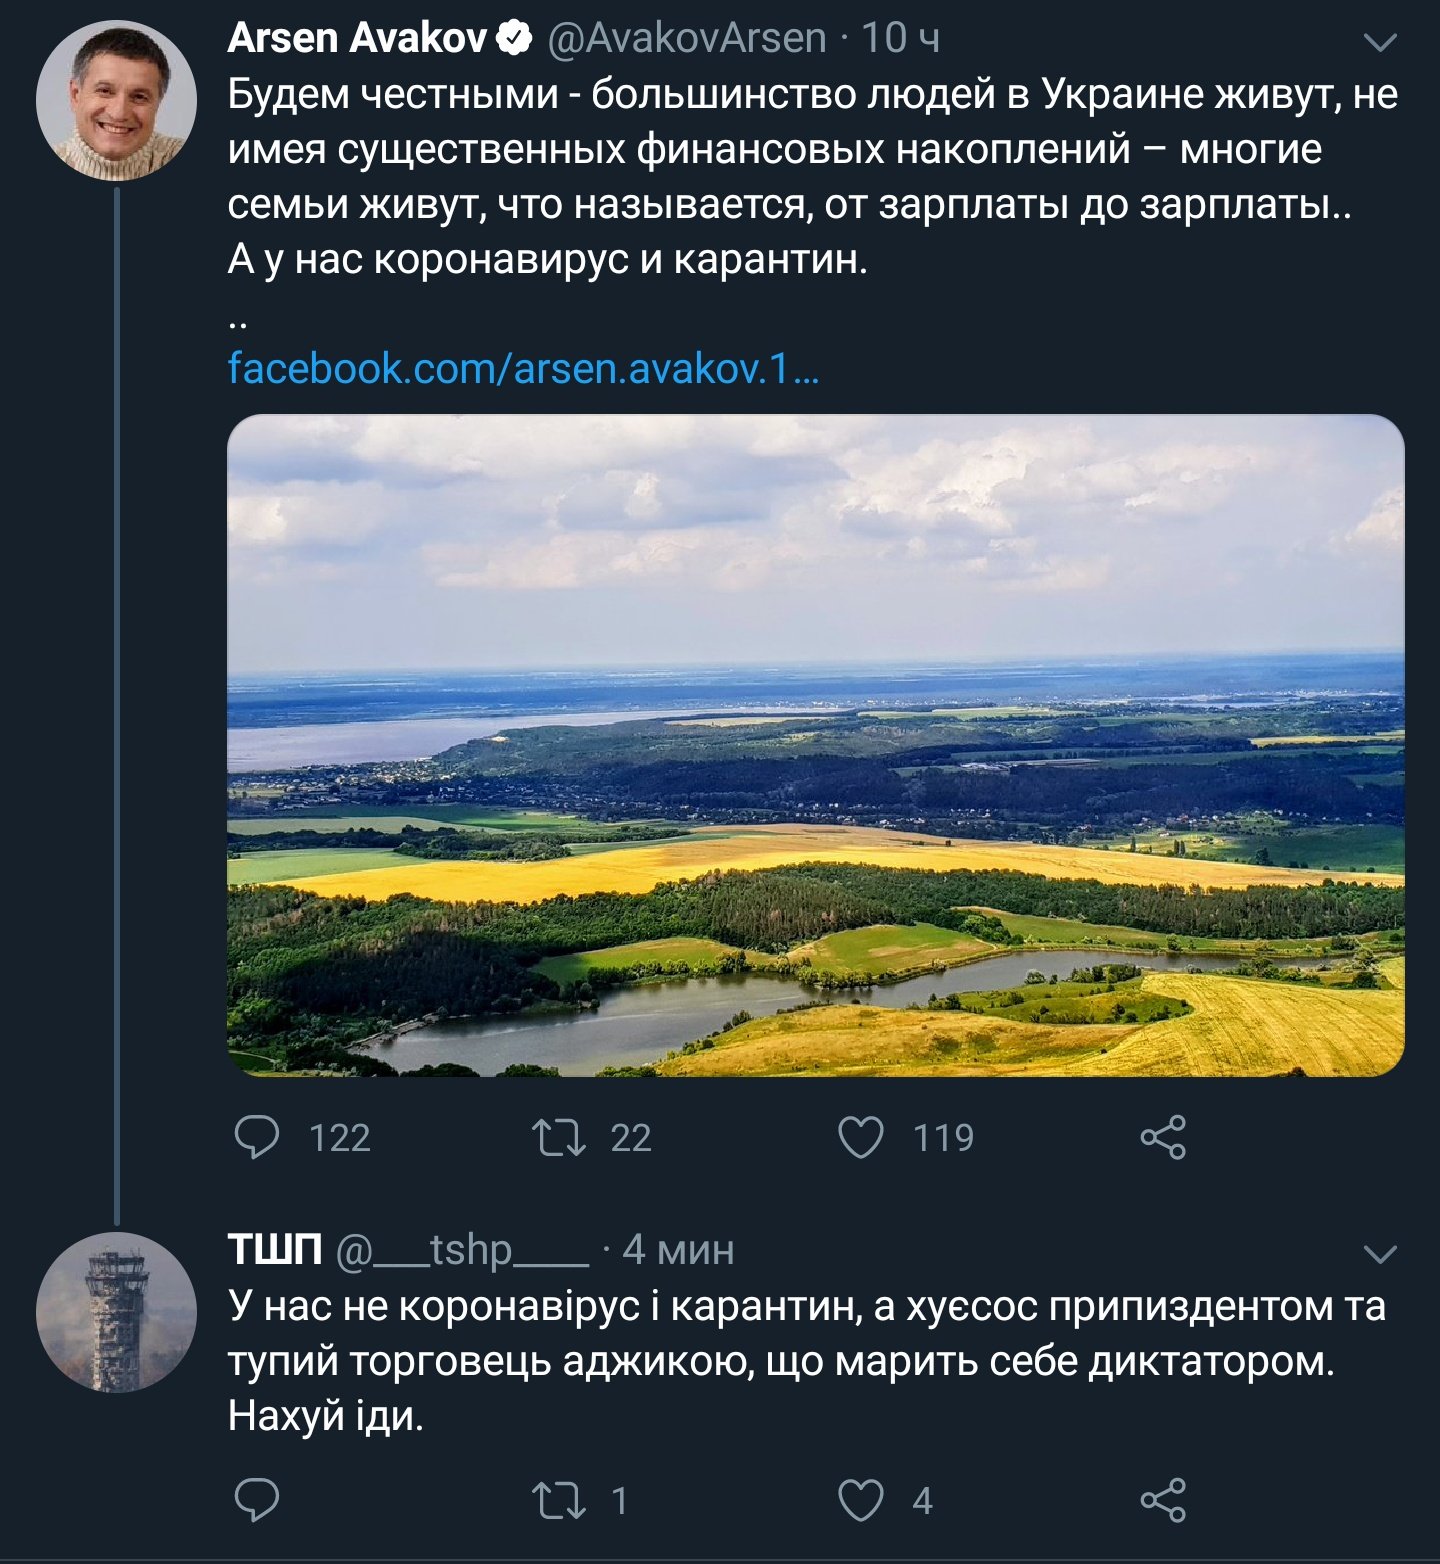Open Arsen Avakov's profile picture
The image size is (1440, 1564).
[116, 100]
